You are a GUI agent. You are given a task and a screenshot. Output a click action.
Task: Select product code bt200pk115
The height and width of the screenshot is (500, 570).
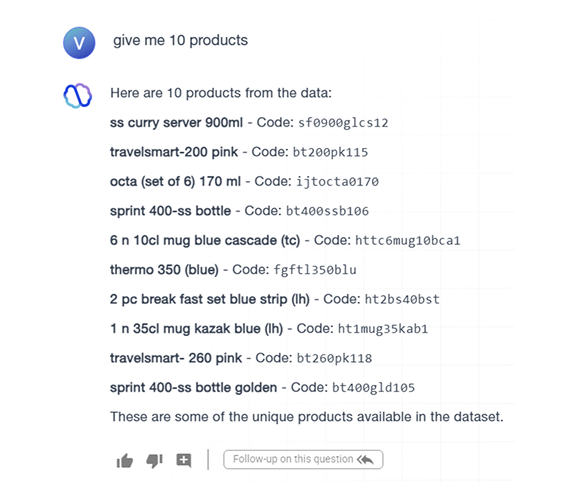coord(330,152)
